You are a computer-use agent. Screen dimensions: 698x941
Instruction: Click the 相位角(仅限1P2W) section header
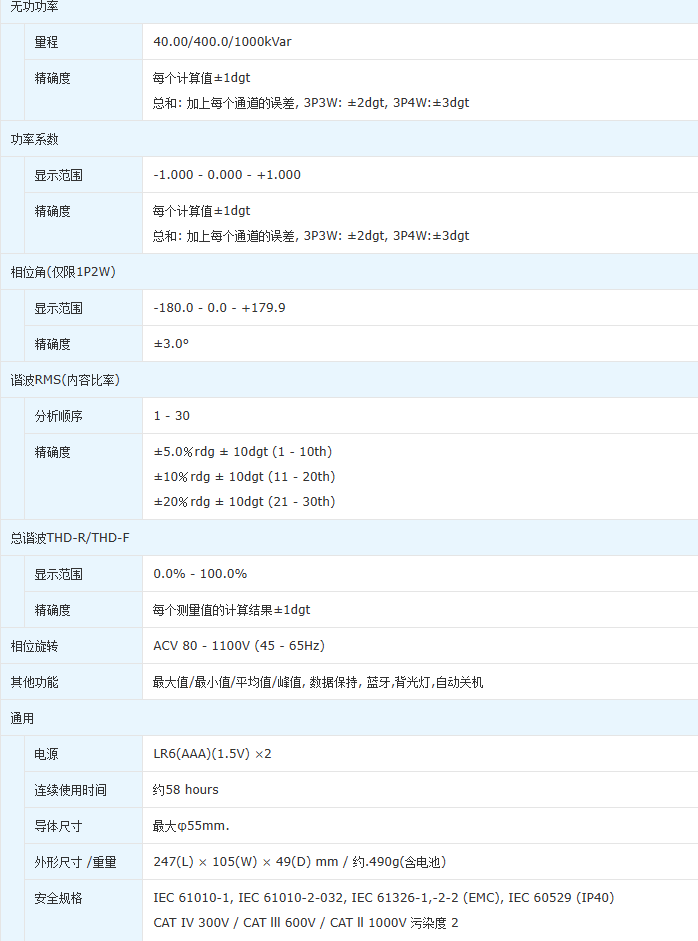(63, 272)
